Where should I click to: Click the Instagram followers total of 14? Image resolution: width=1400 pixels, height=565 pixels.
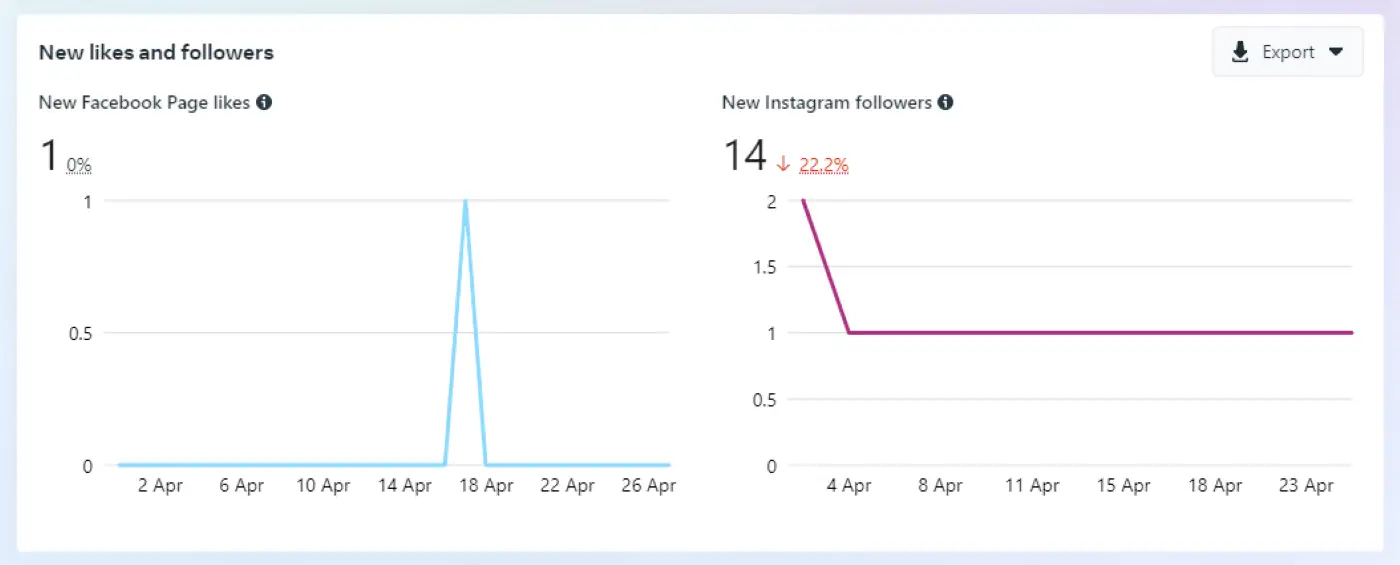point(744,156)
